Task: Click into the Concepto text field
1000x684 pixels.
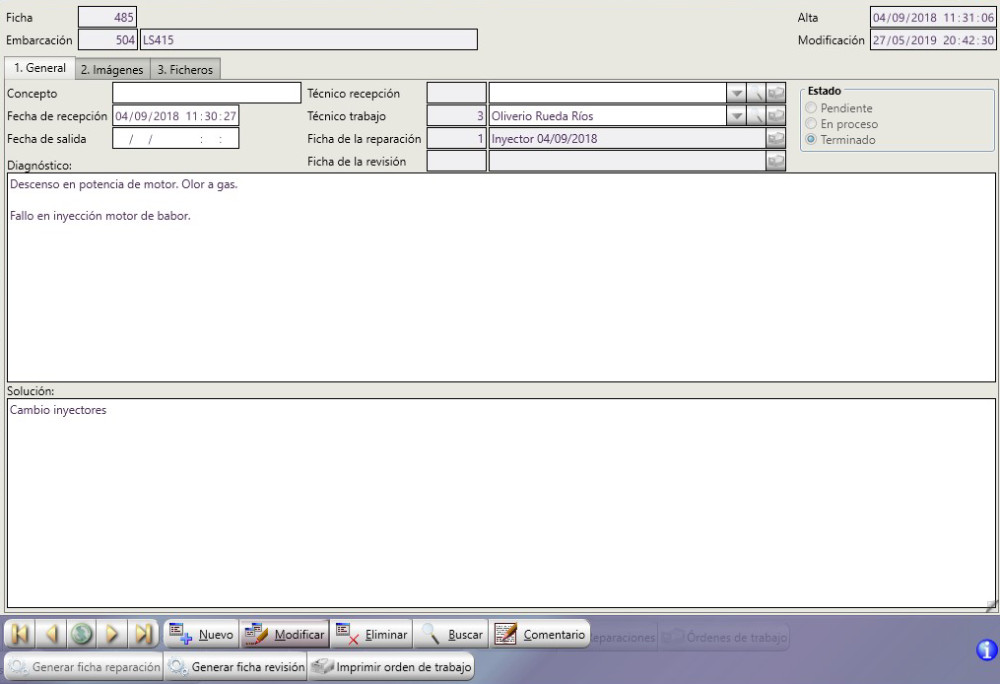Action: (x=206, y=93)
